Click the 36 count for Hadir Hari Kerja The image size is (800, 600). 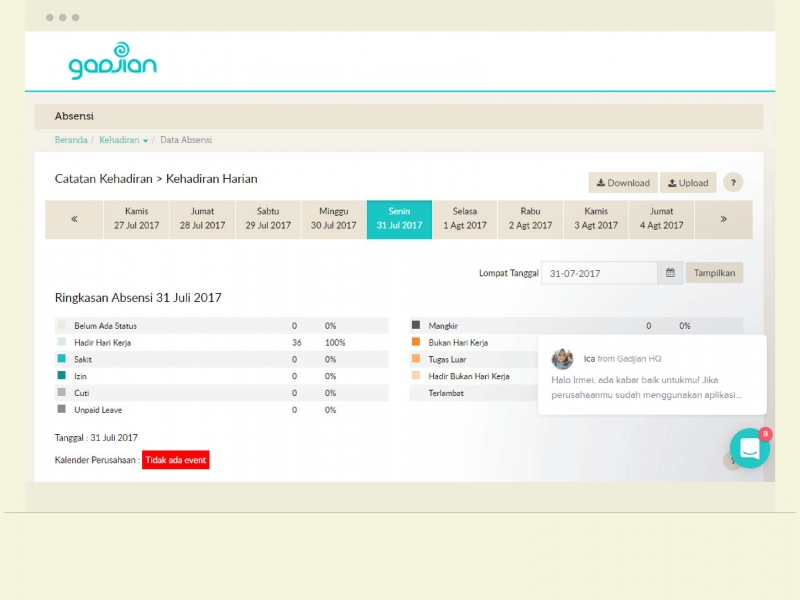tap(296, 343)
